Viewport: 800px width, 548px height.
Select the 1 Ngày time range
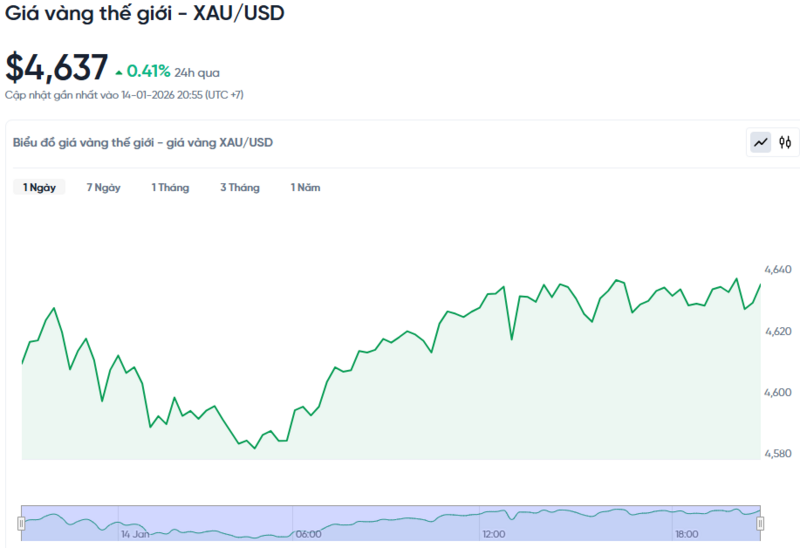[39, 187]
